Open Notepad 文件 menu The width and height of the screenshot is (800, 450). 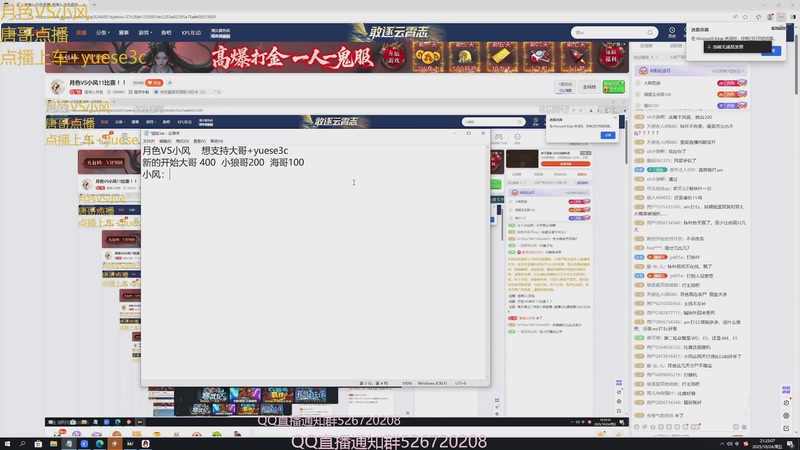(x=148, y=141)
